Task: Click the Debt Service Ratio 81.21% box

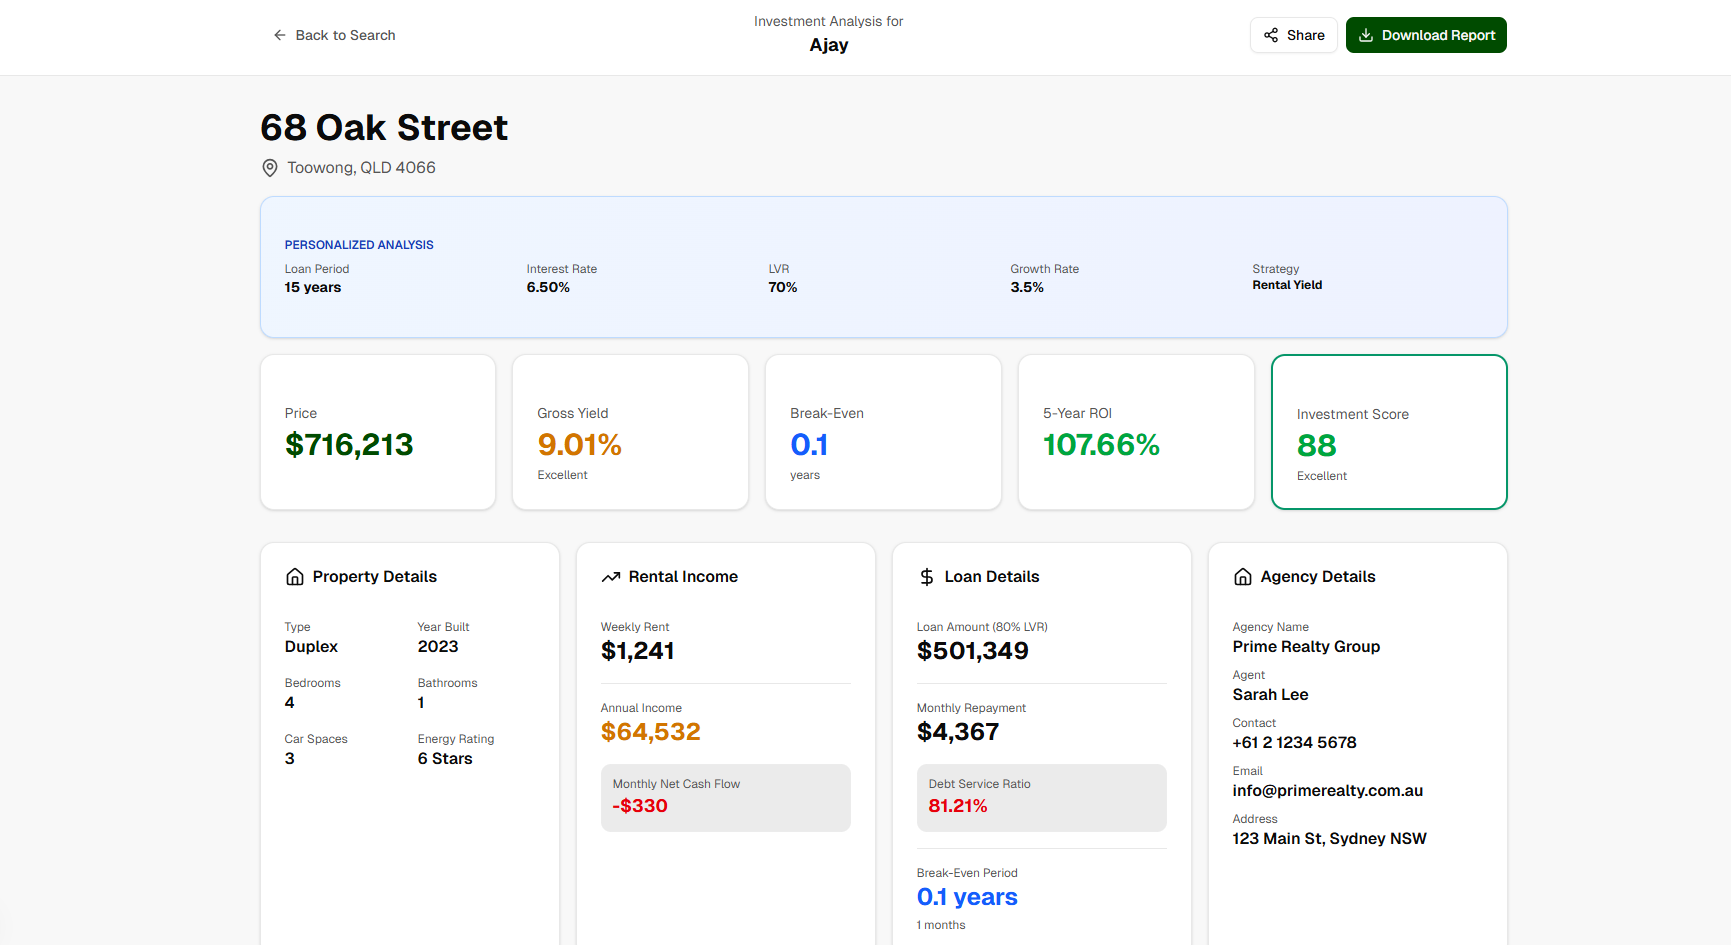Action: pos(1041,798)
